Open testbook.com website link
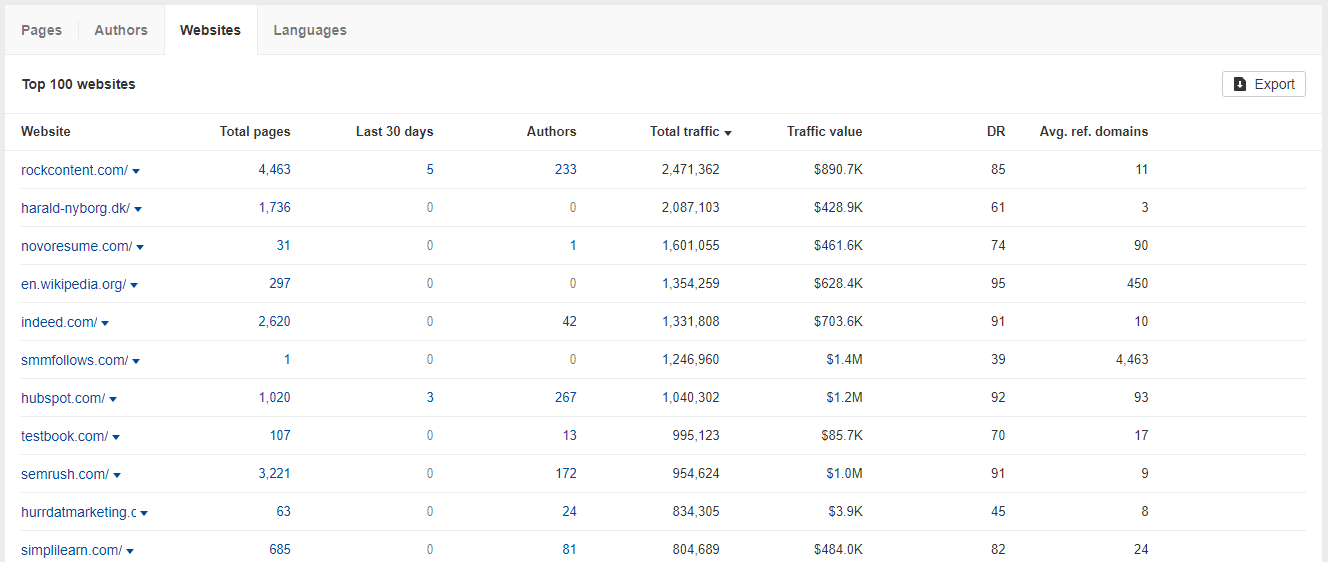Image resolution: width=1328 pixels, height=562 pixels. (x=64, y=436)
